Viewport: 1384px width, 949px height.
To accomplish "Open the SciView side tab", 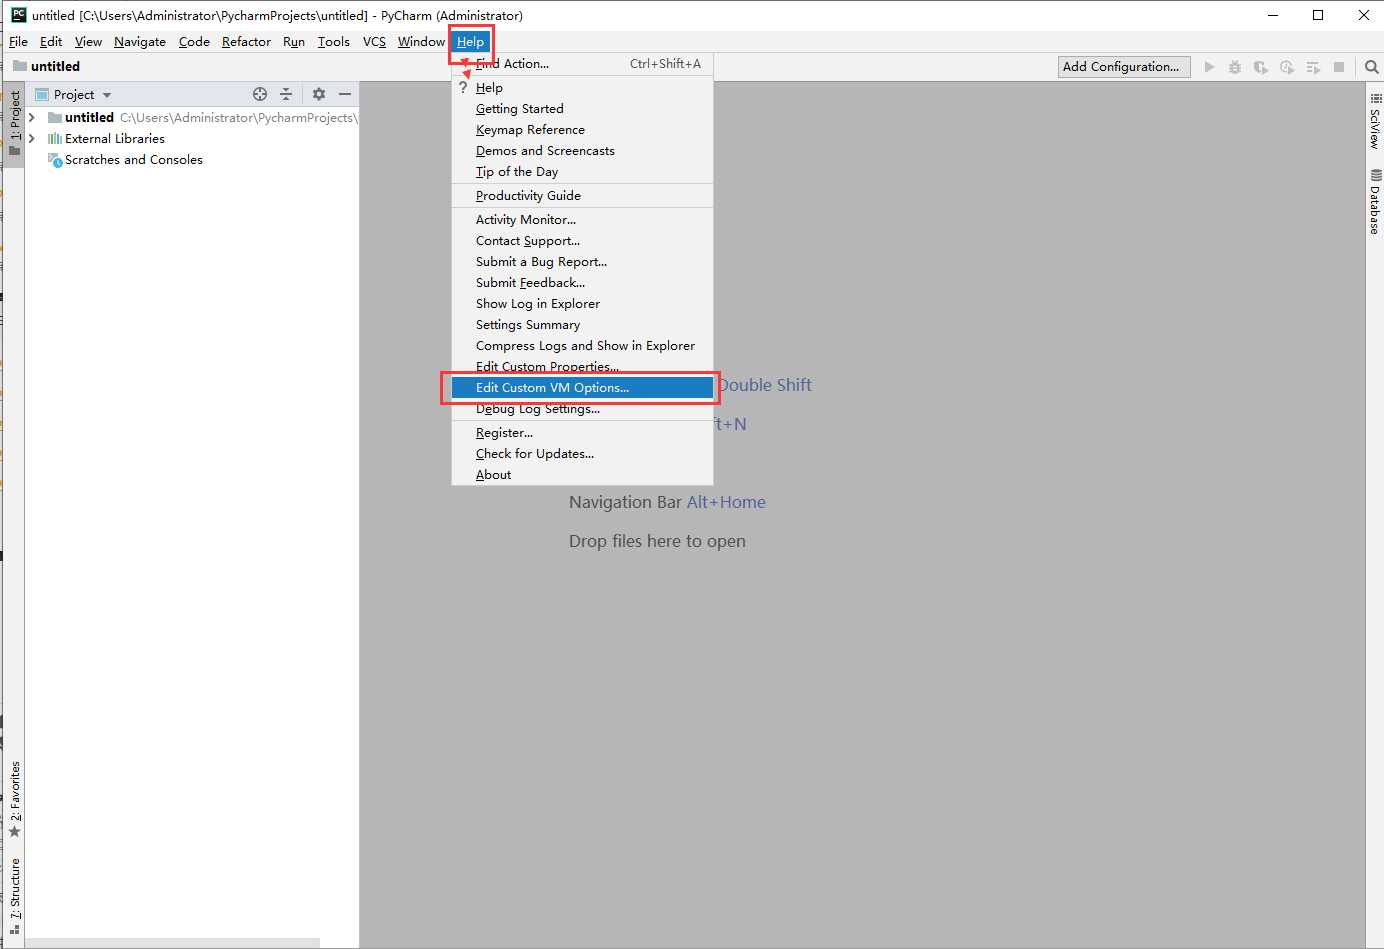I will 1375,122.
